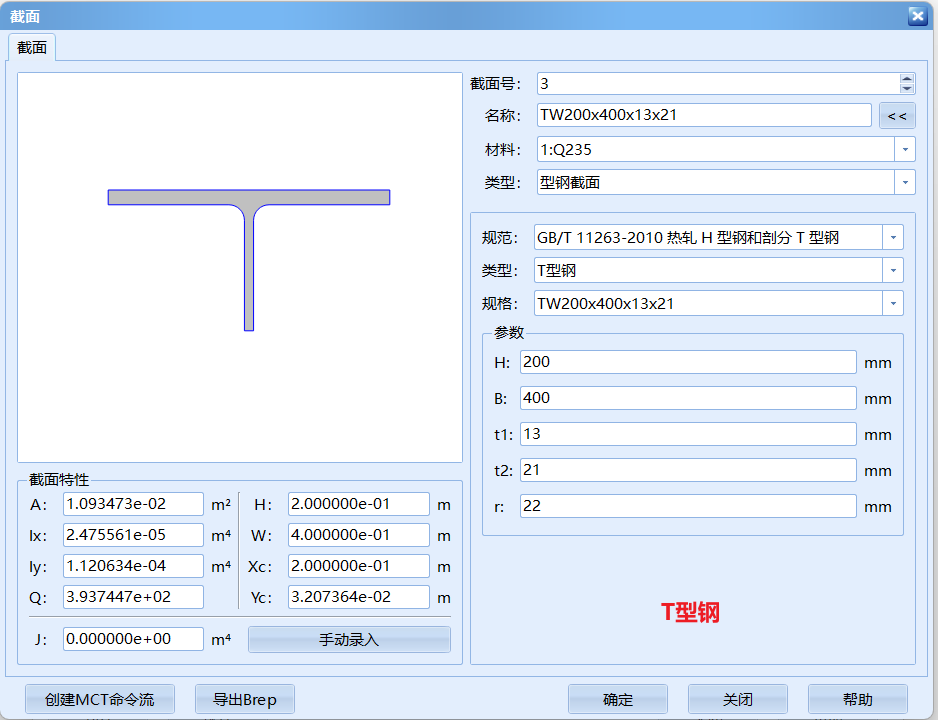Screen dimensions: 938x720
Task: Expand the T型钢 type dropdown
Action: [x=892, y=271]
